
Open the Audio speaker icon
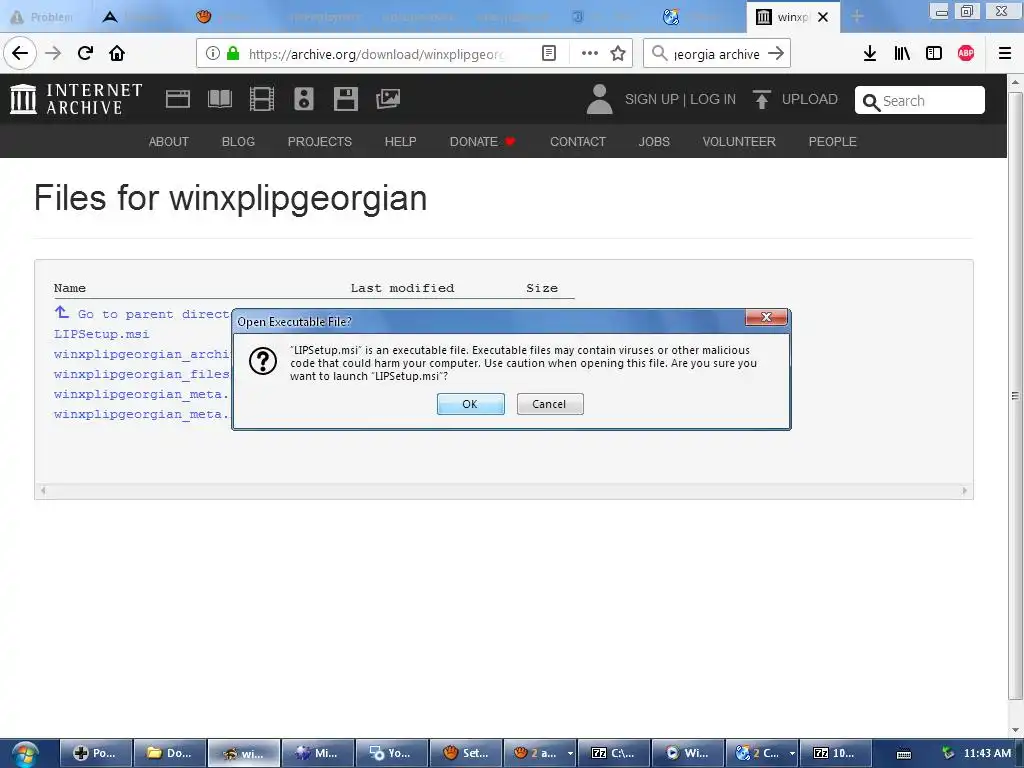click(x=304, y=99)
